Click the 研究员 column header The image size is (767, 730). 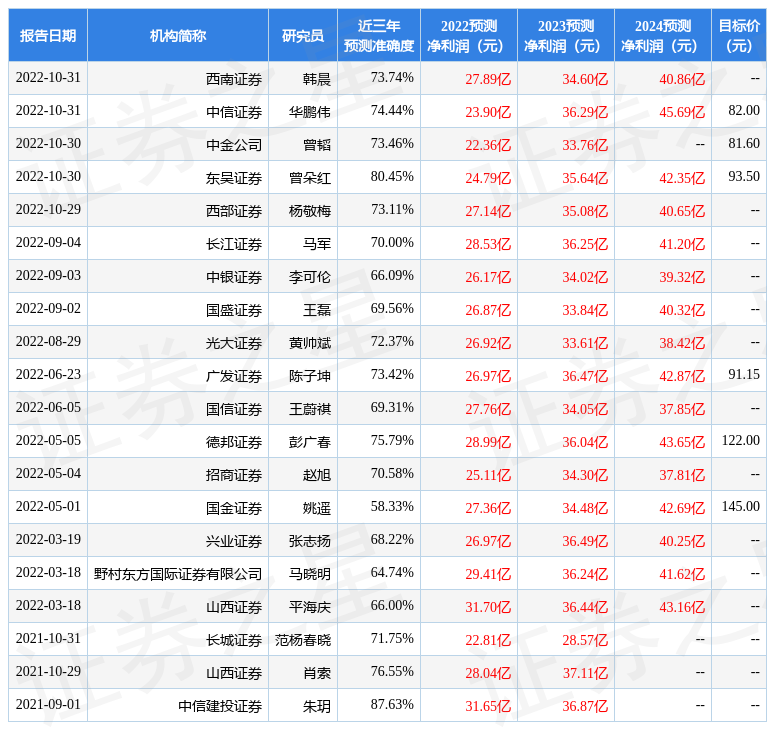303,36
